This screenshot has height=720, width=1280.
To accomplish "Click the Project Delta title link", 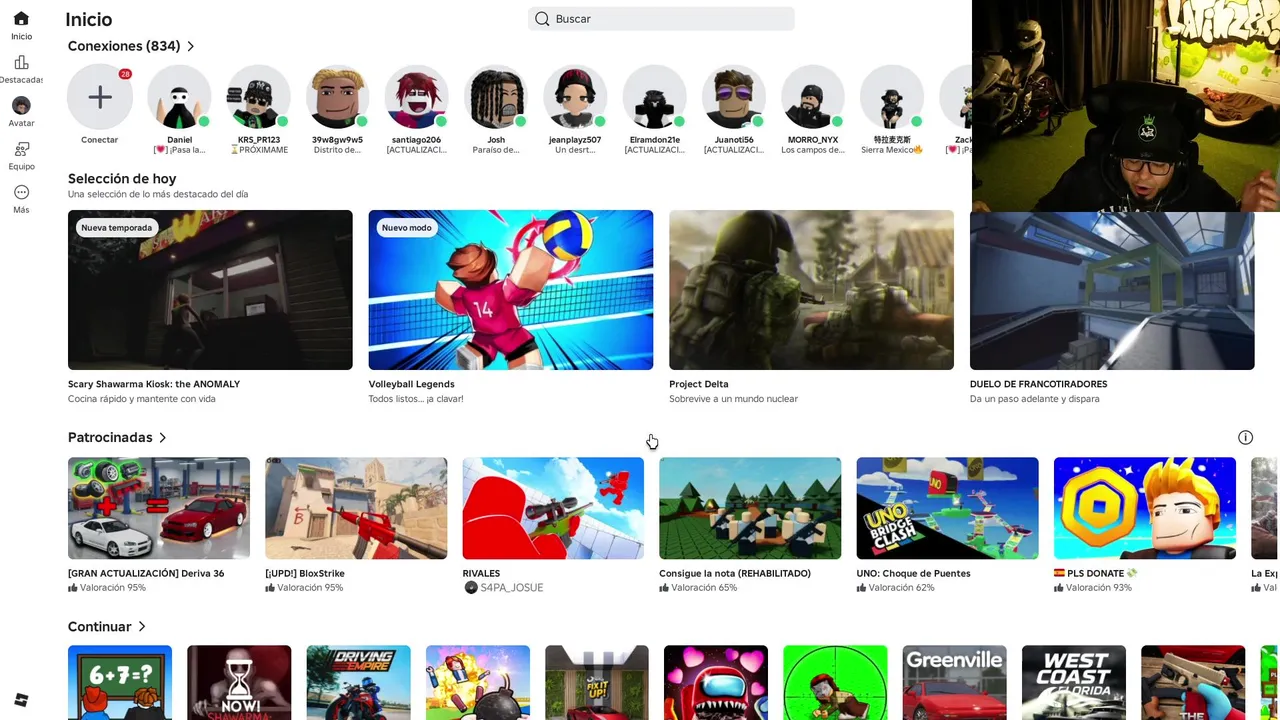I will [699, 384].
